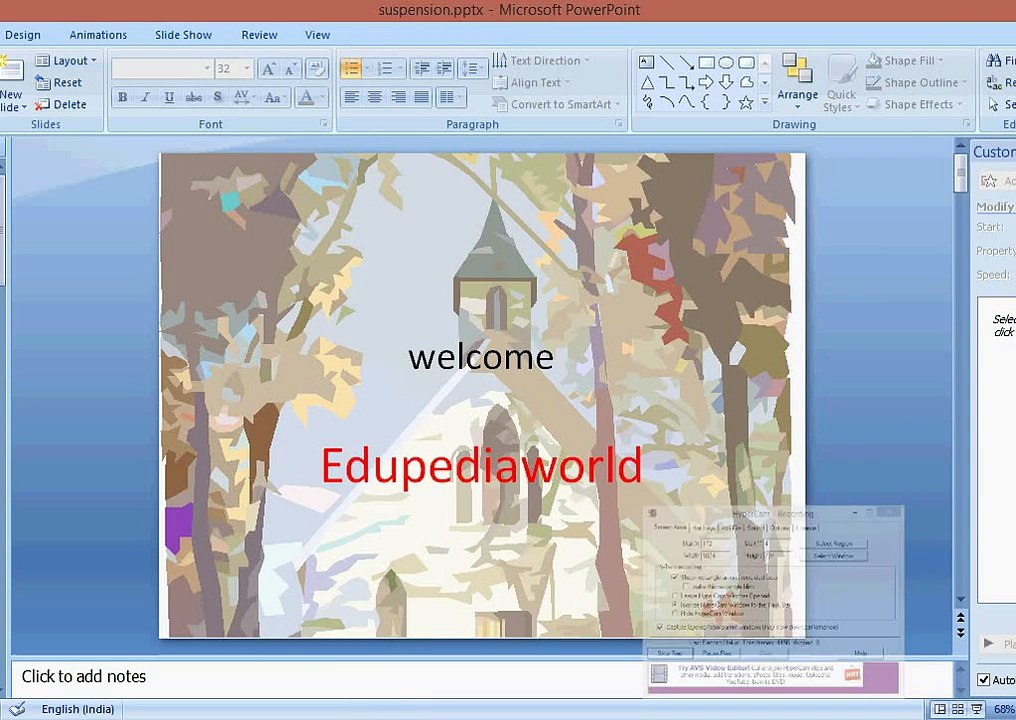Click Reset slide button
This screenshot has height=720, width=1016.
tap(59, 82)
